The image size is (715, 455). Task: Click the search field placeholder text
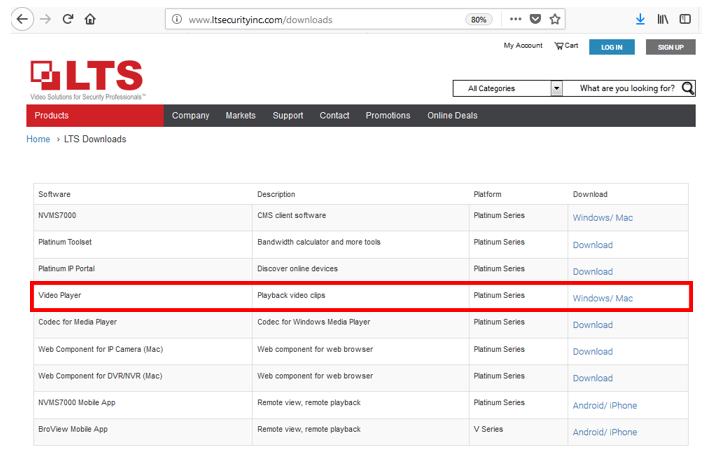tap(627, 88)
